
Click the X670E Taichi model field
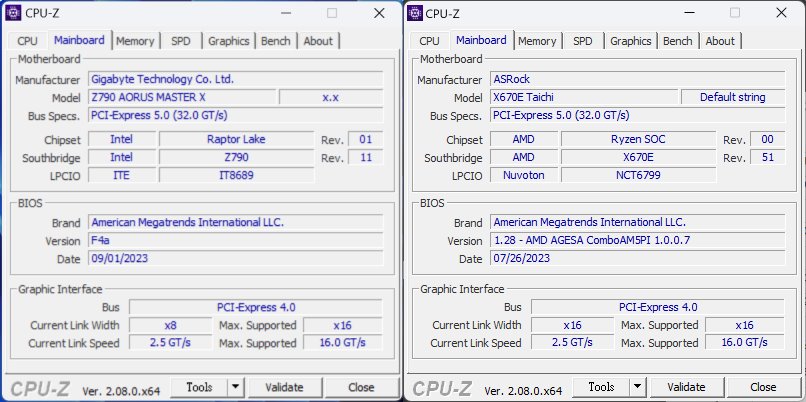click(583, 97)
